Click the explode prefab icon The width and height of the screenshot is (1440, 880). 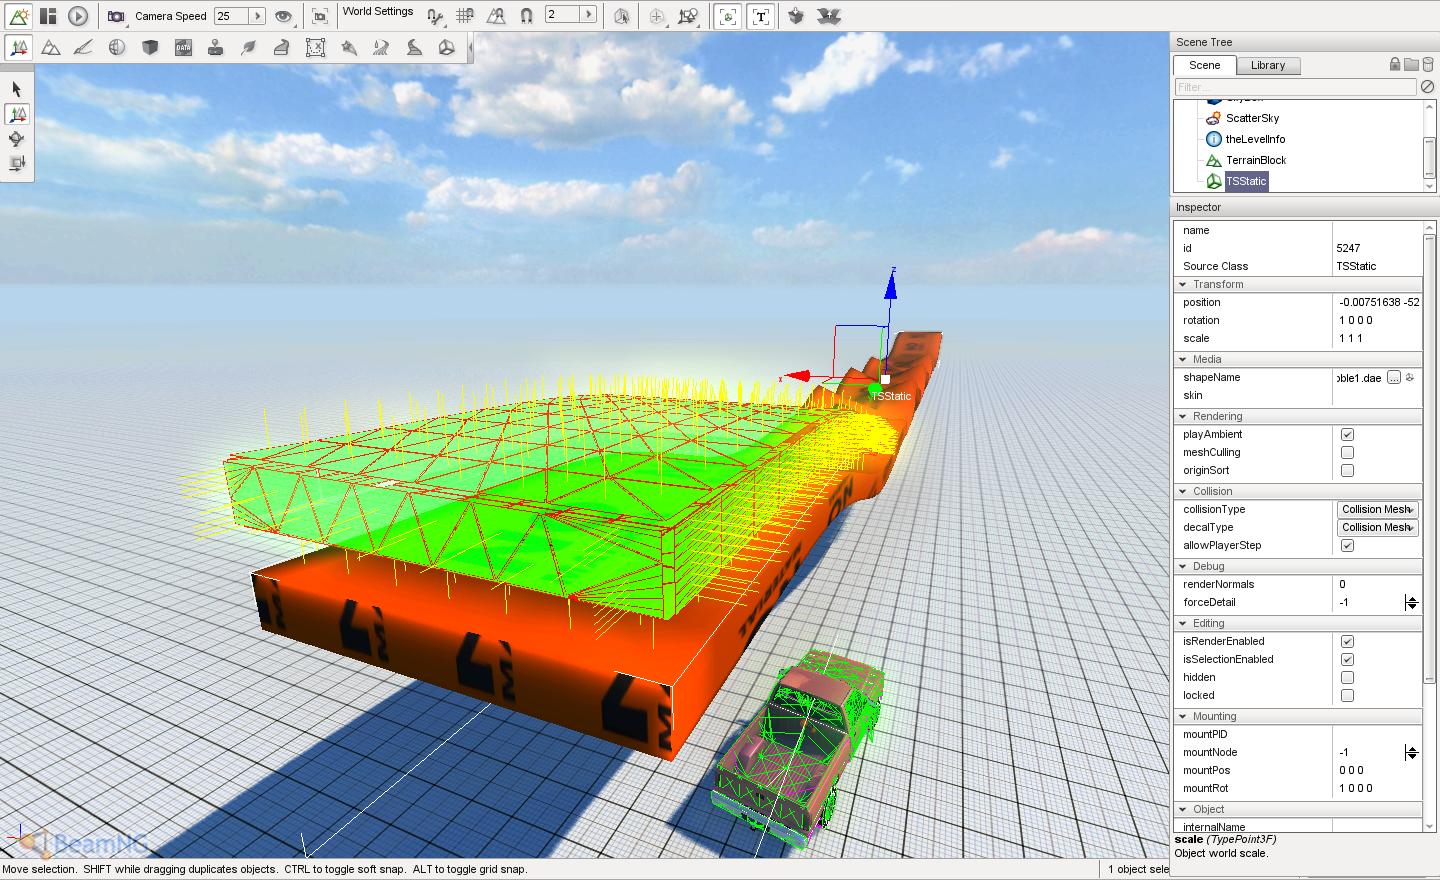point(829,16)
